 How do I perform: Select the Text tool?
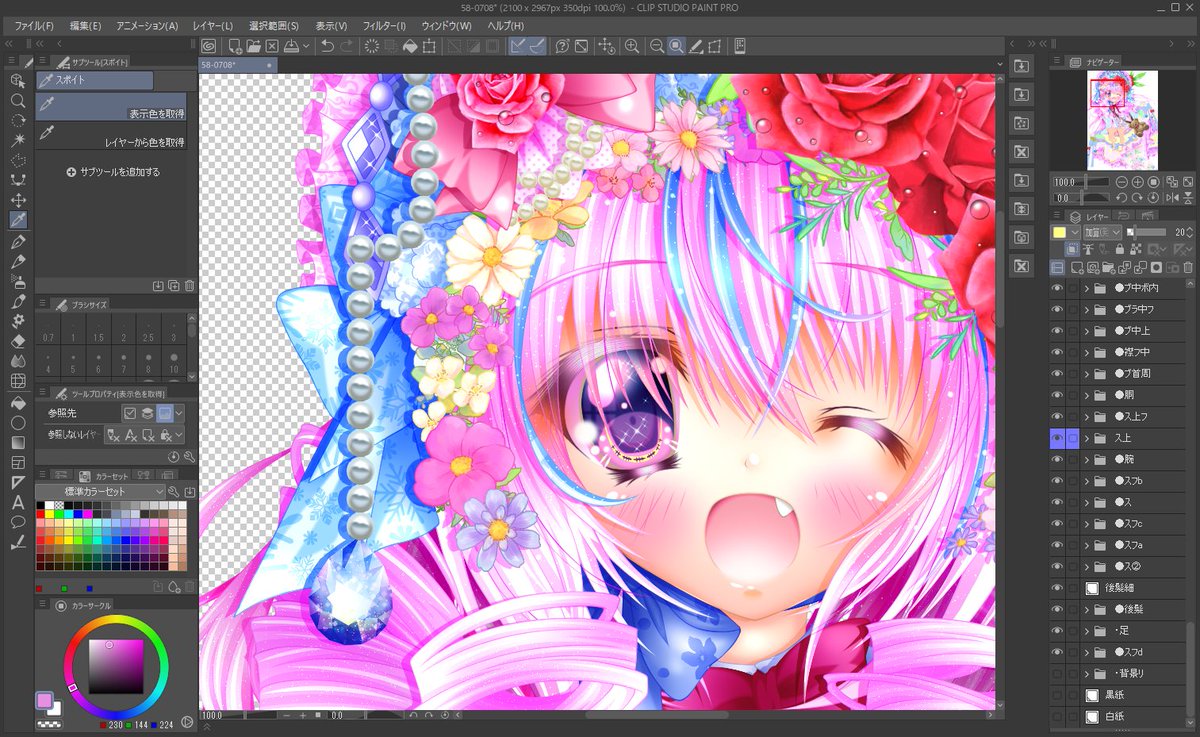tap(17, 502)
